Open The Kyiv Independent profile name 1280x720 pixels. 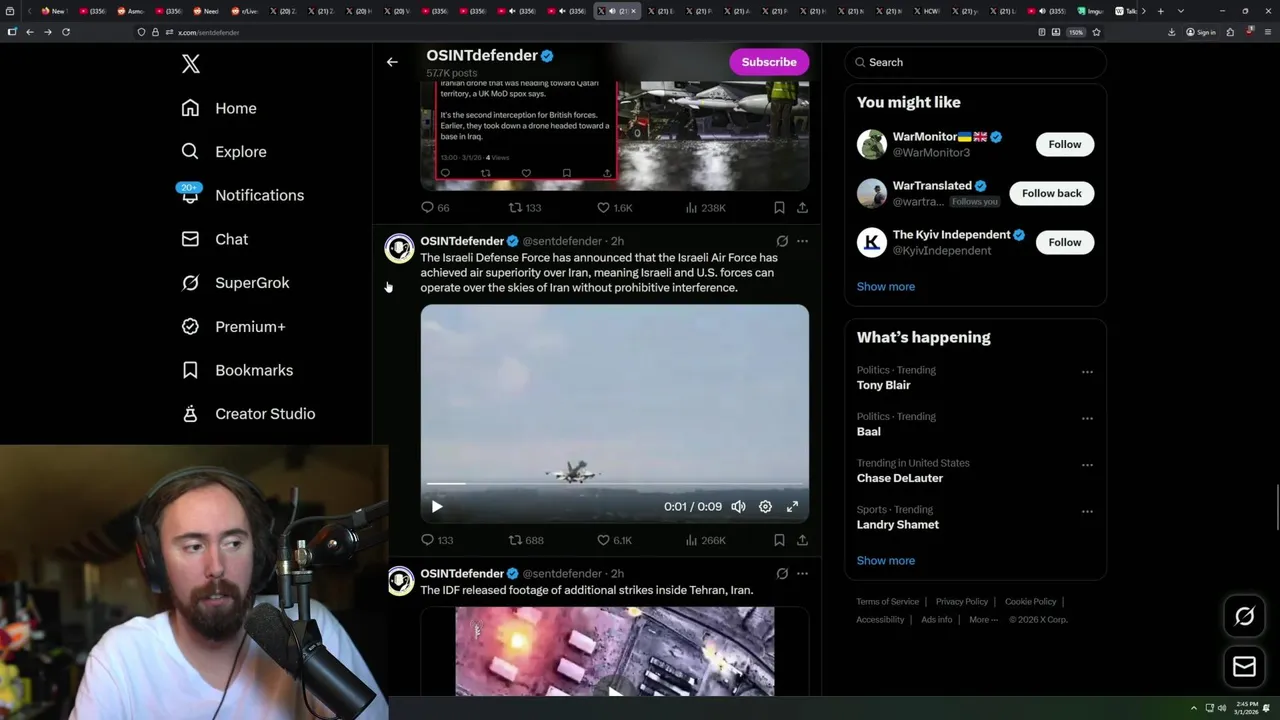[x=951, y=235]
